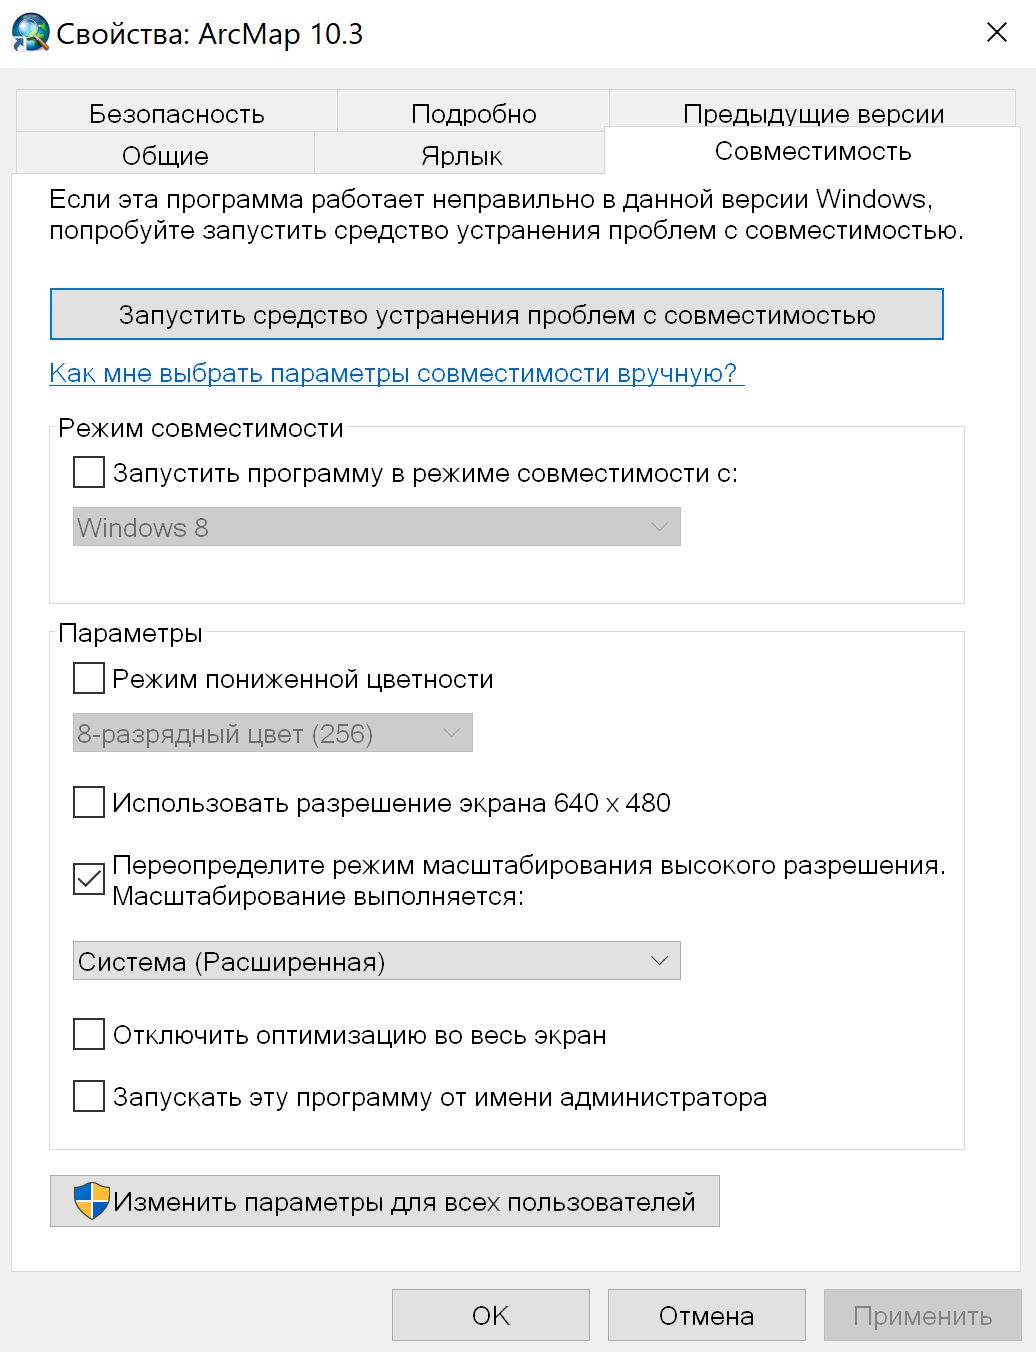
Task: Switch to the Общие tab
Action: point(165,156)
